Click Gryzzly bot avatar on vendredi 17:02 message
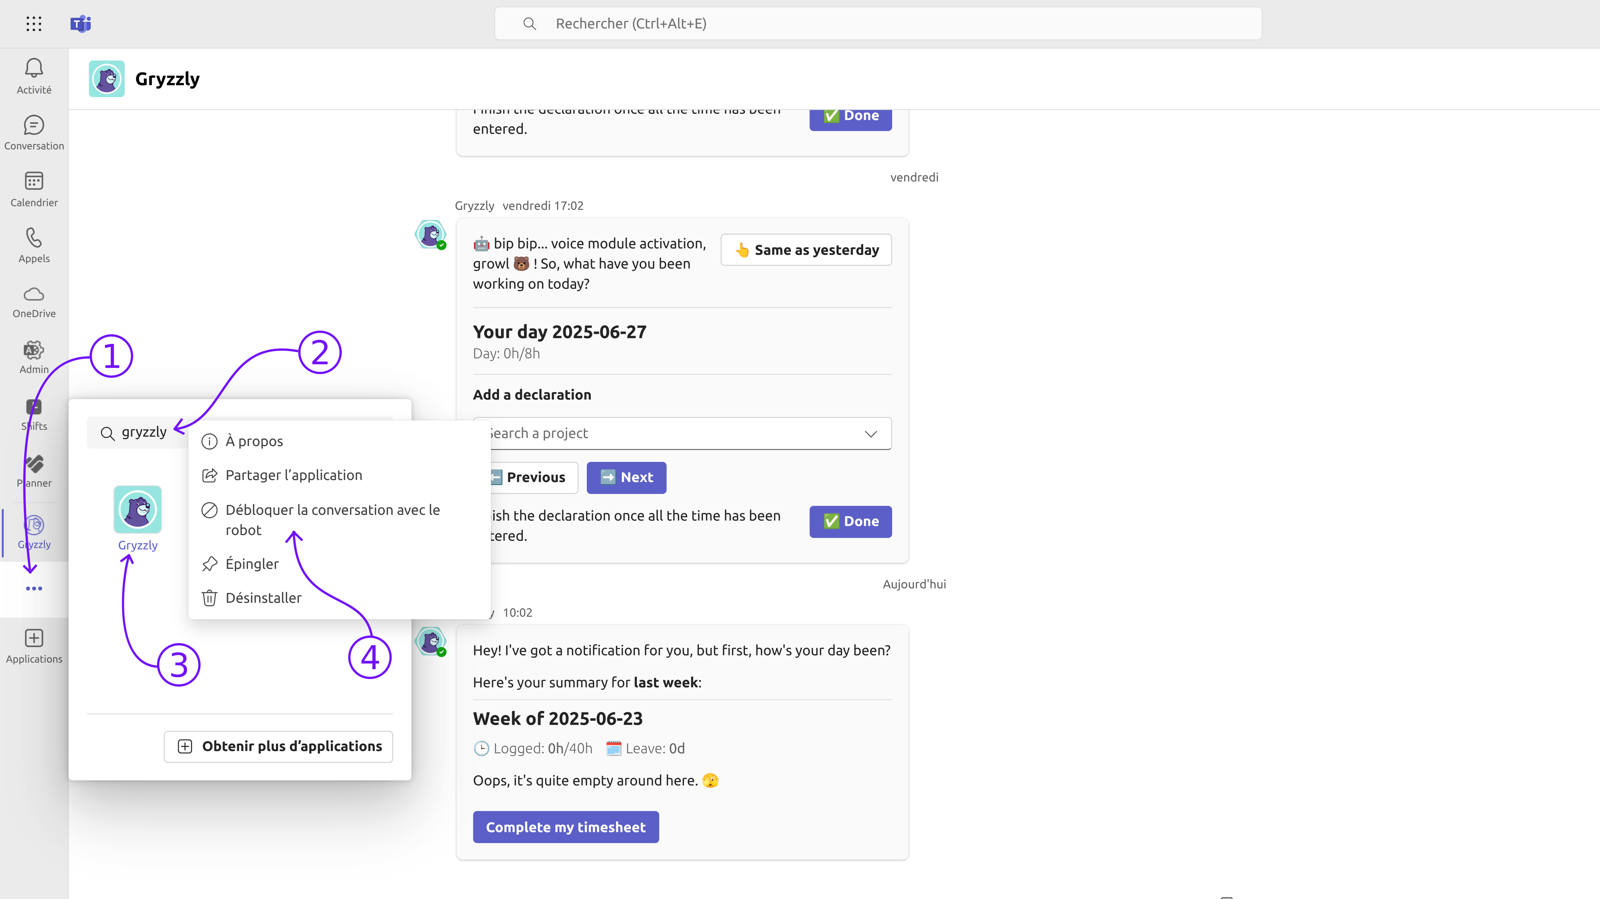 pyautogui.click(x=431, y=234)
